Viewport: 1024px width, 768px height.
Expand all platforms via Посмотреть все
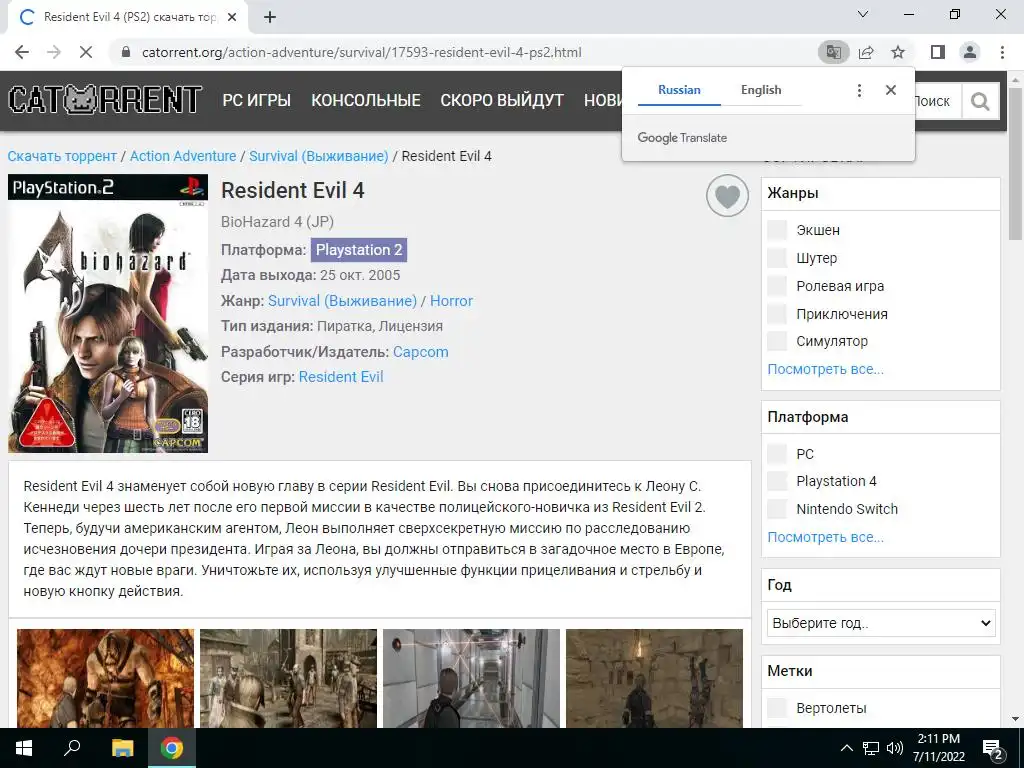[825, 537]
